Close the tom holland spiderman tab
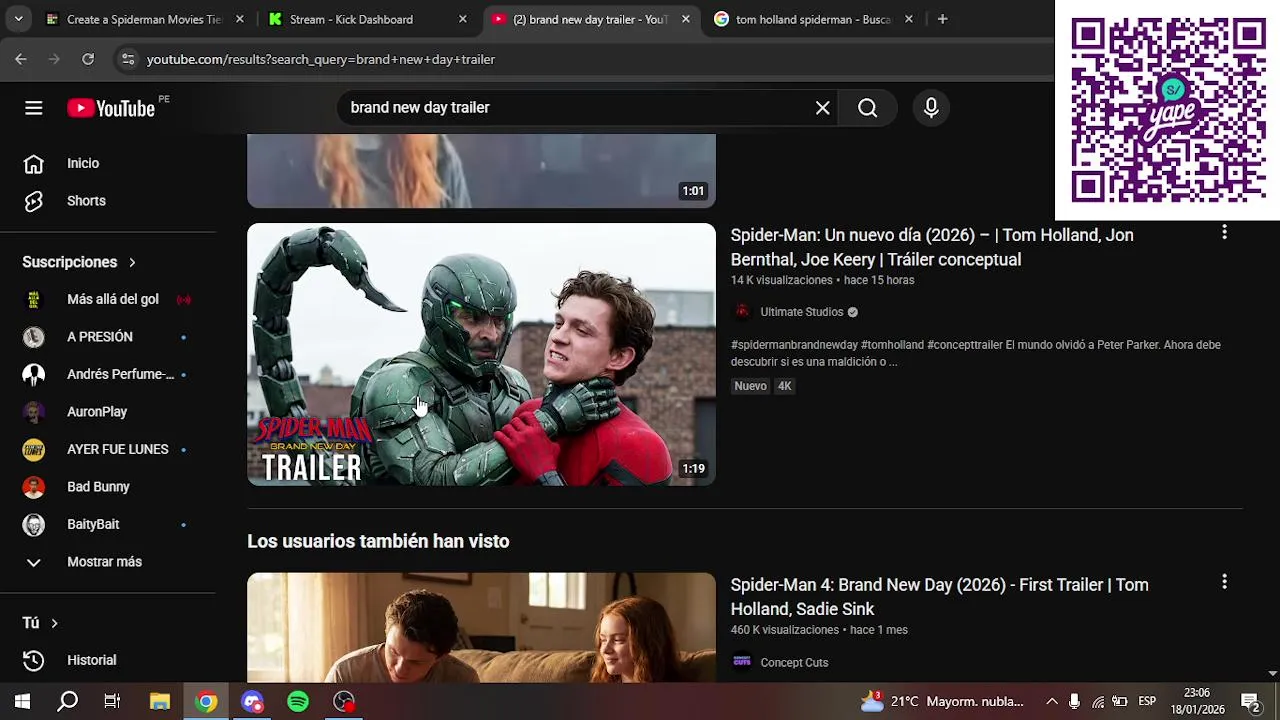1280x720 pixels. point(908,19)
